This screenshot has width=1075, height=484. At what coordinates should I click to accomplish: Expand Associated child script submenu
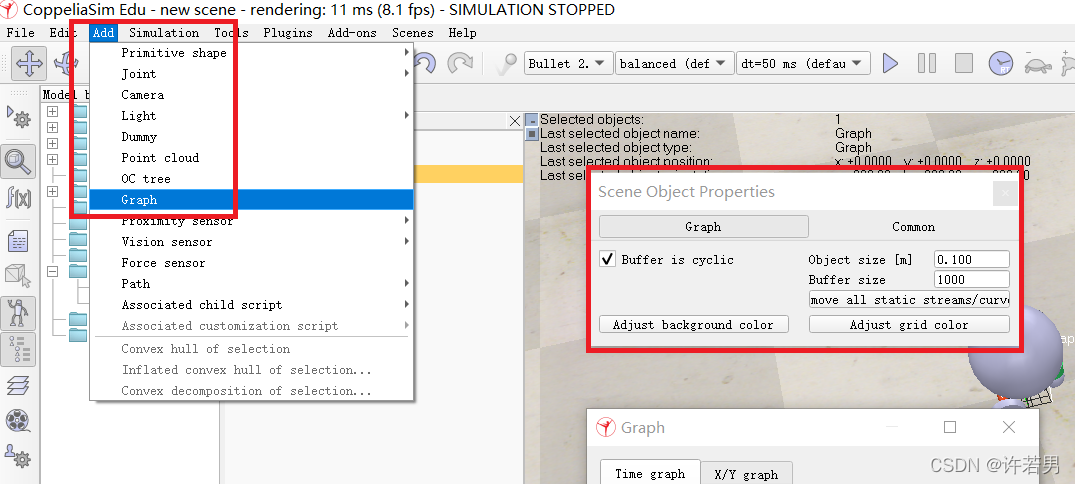407,305
